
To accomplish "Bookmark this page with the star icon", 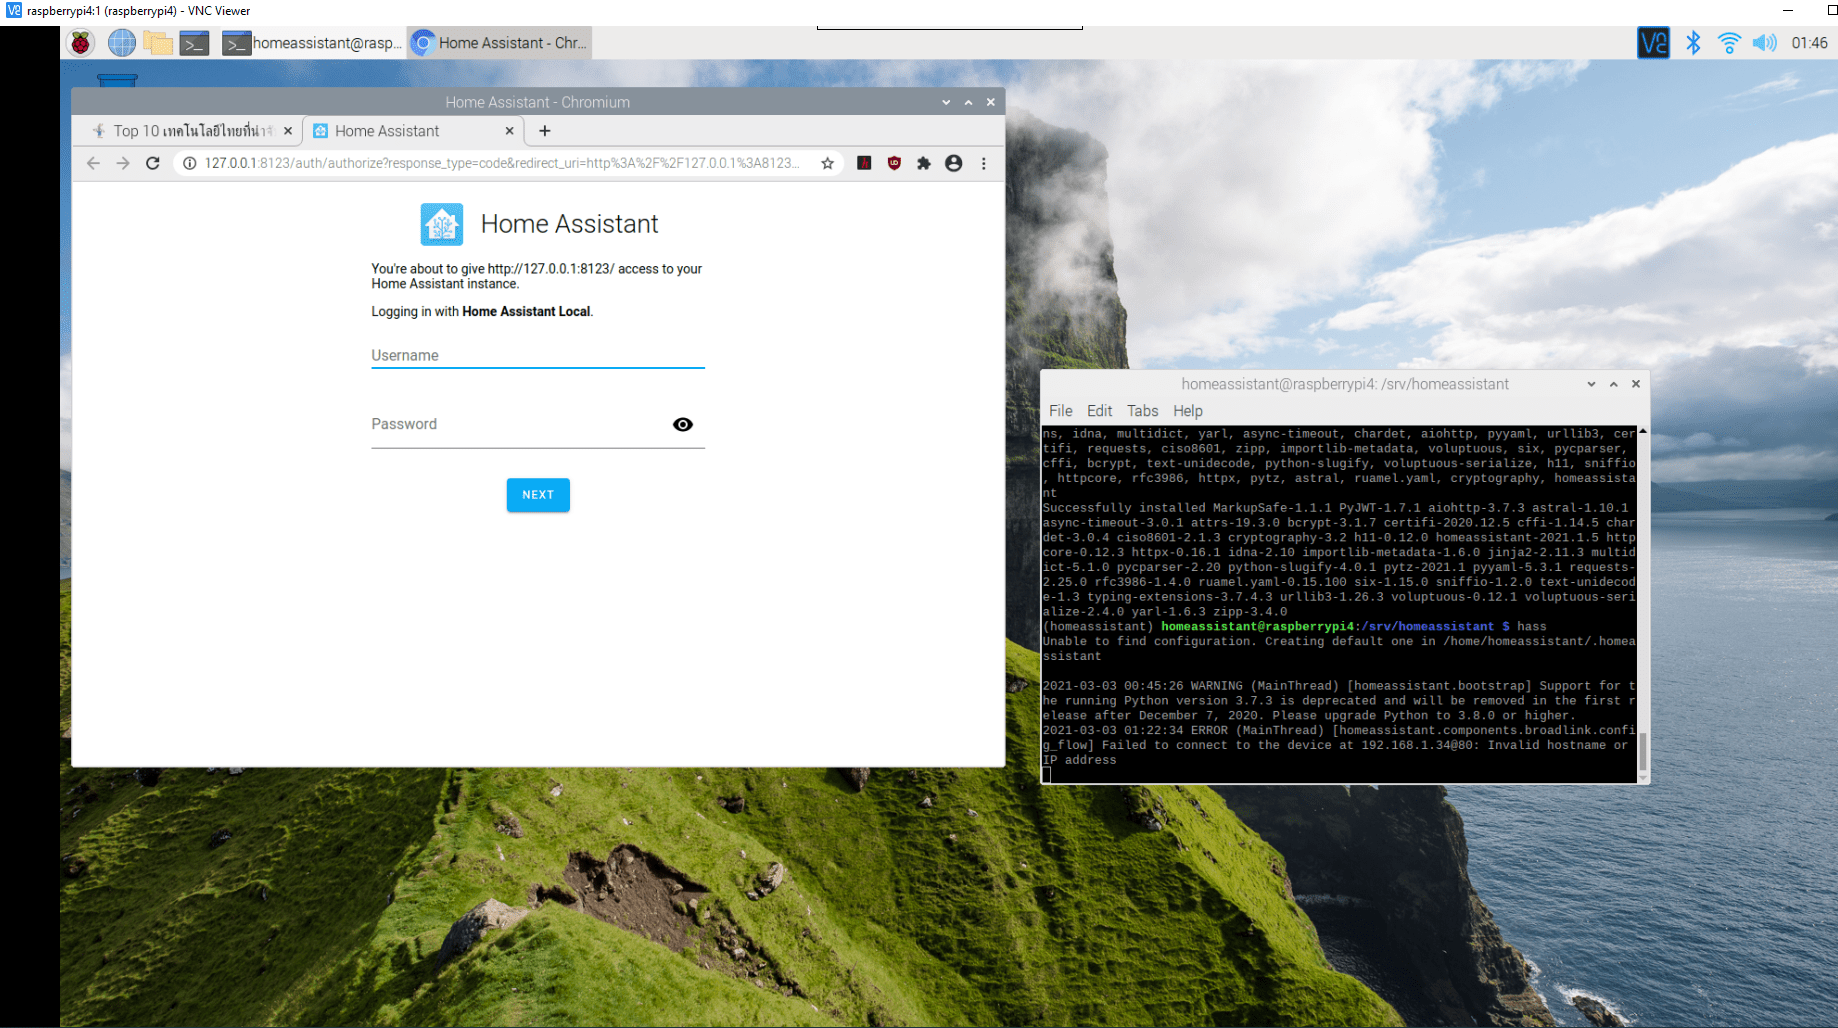I will click(x=828, y=163).
